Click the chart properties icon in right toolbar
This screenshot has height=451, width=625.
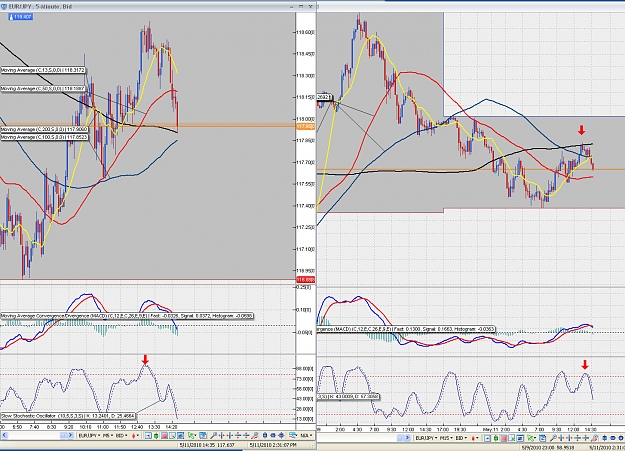point(512,438)
